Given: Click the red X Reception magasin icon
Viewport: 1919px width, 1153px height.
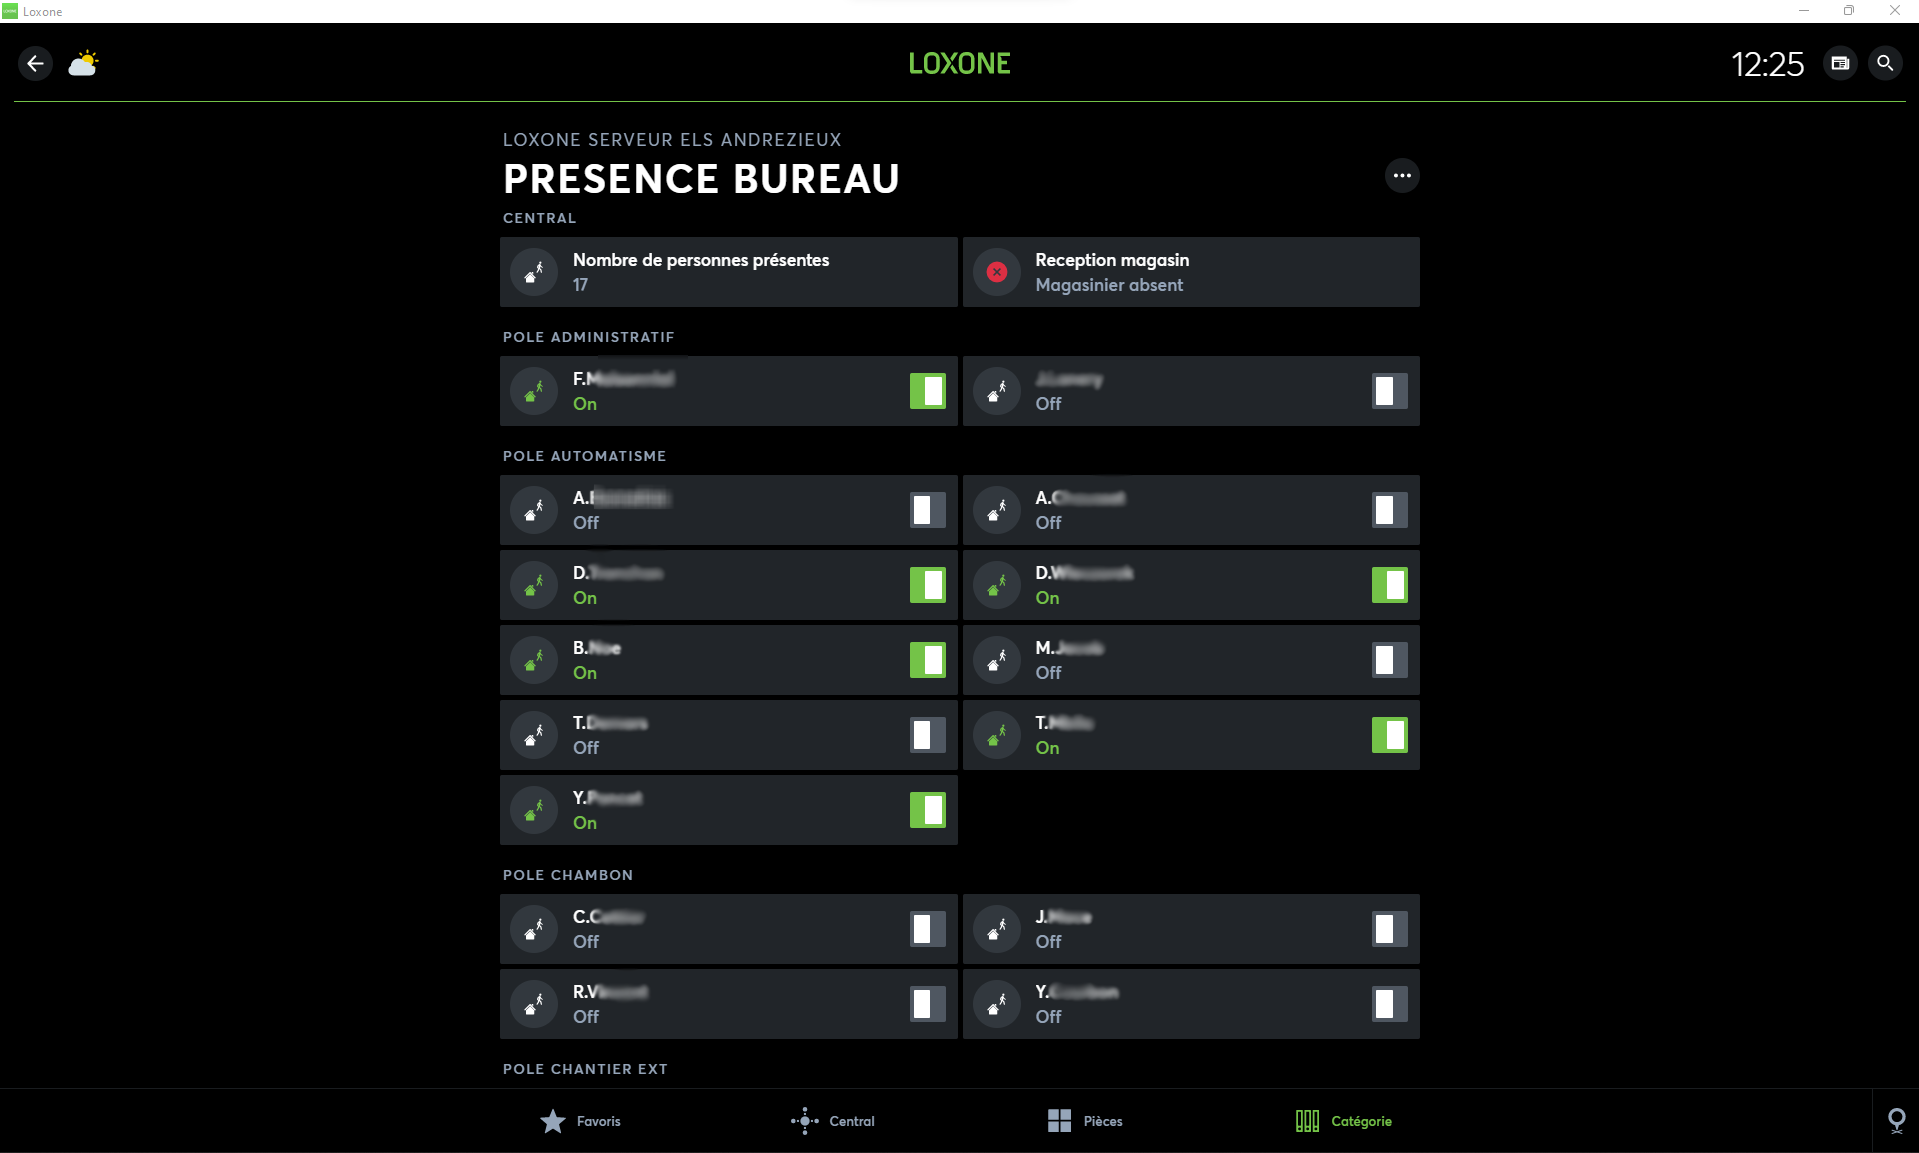Looking at the screenshot, I should [997, 272].
